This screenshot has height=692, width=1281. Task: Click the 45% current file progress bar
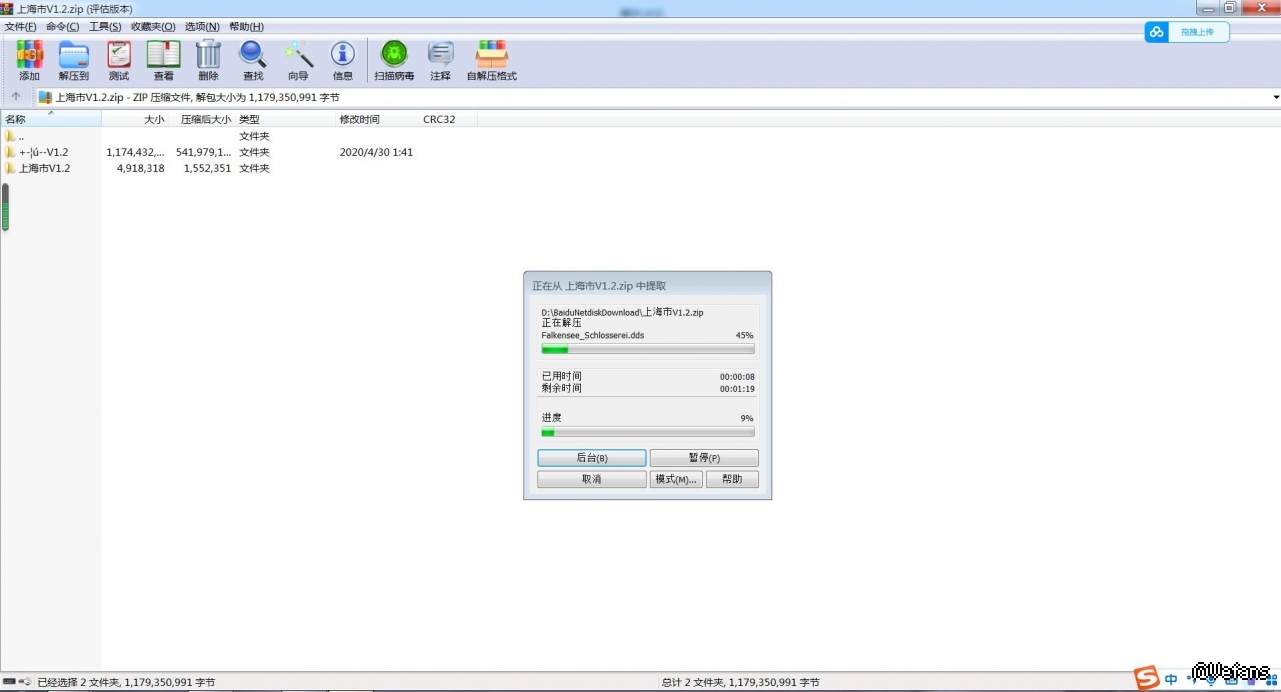tap(648, 350)
